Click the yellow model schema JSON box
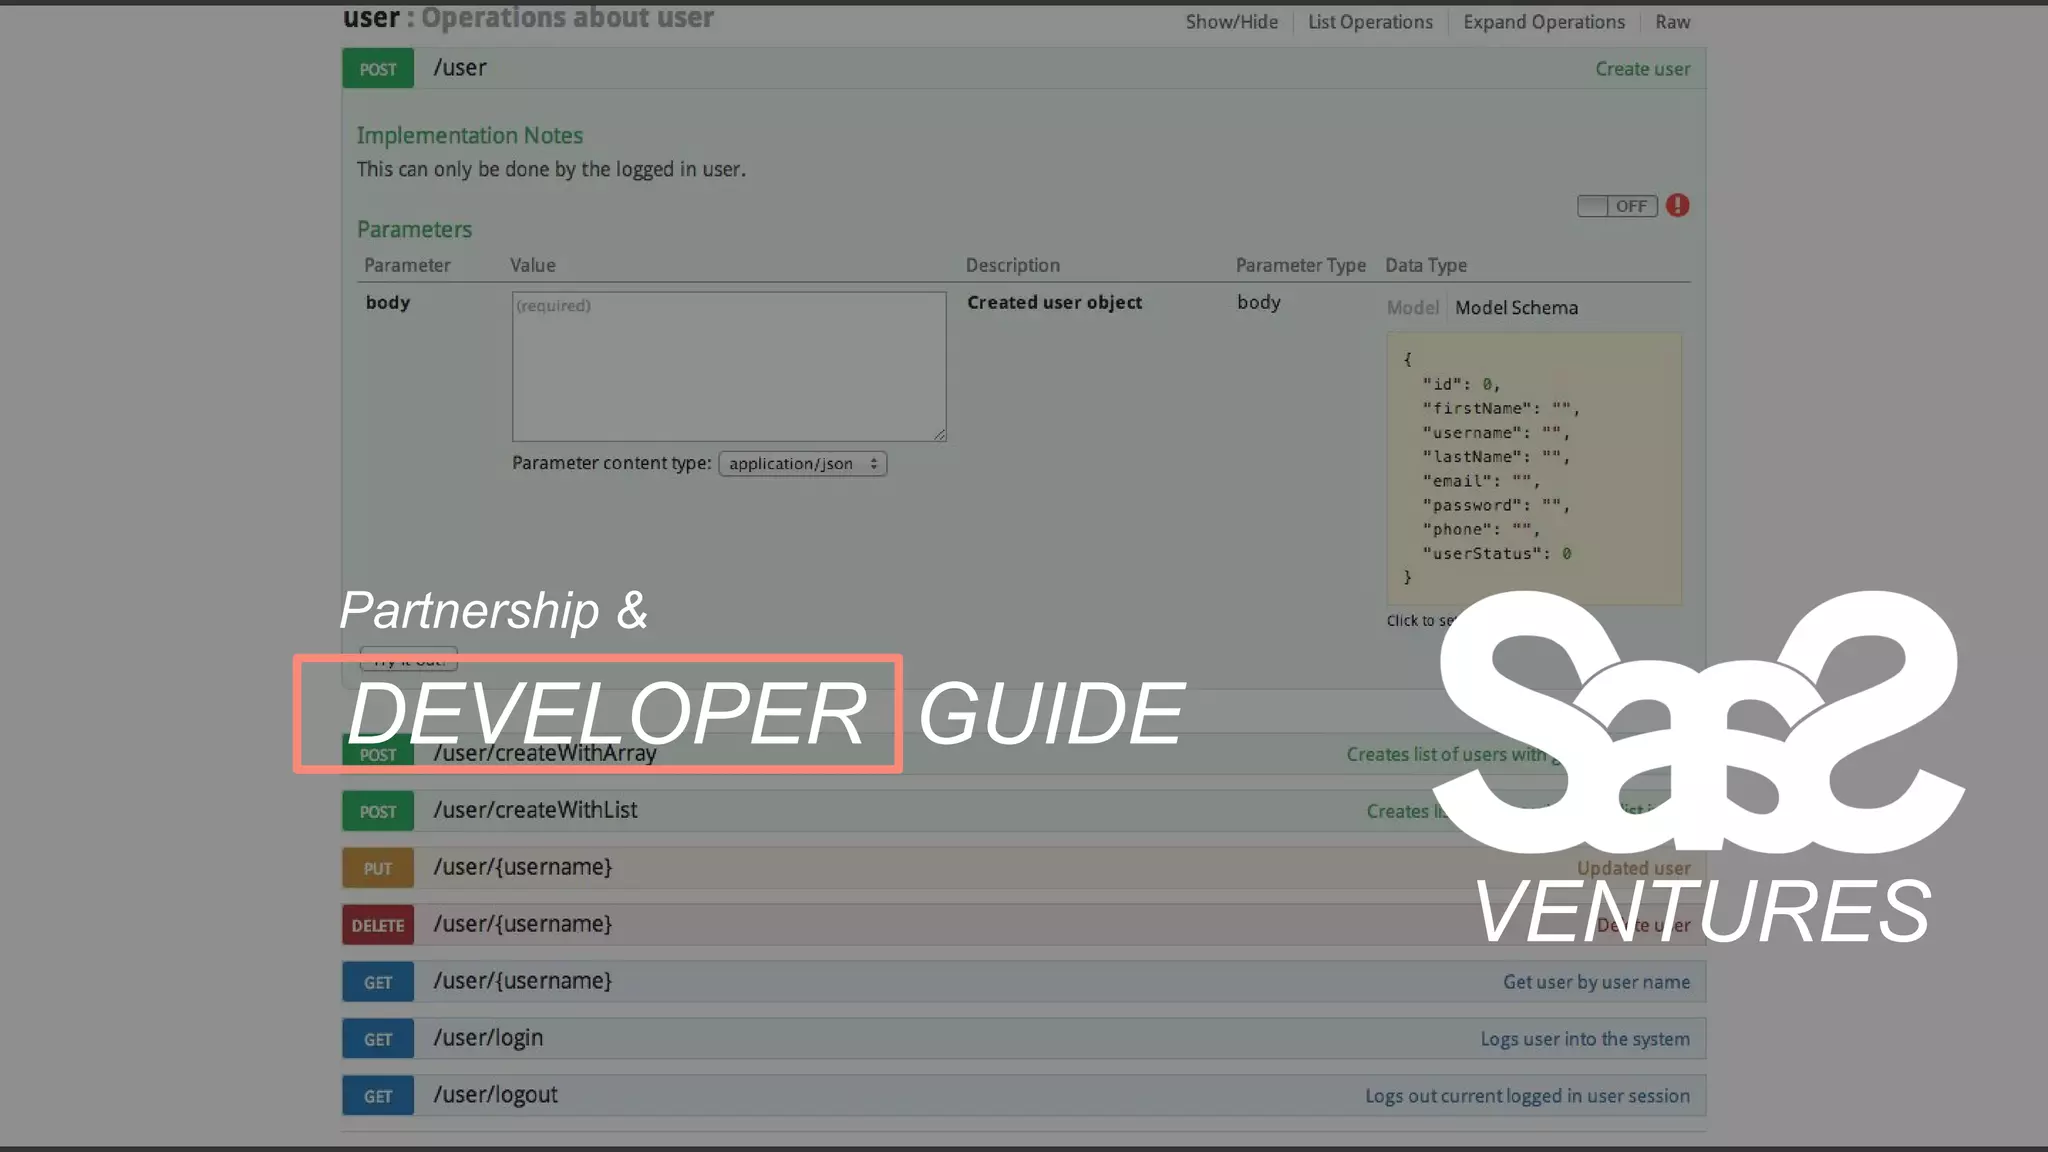 click(1533, 467)
